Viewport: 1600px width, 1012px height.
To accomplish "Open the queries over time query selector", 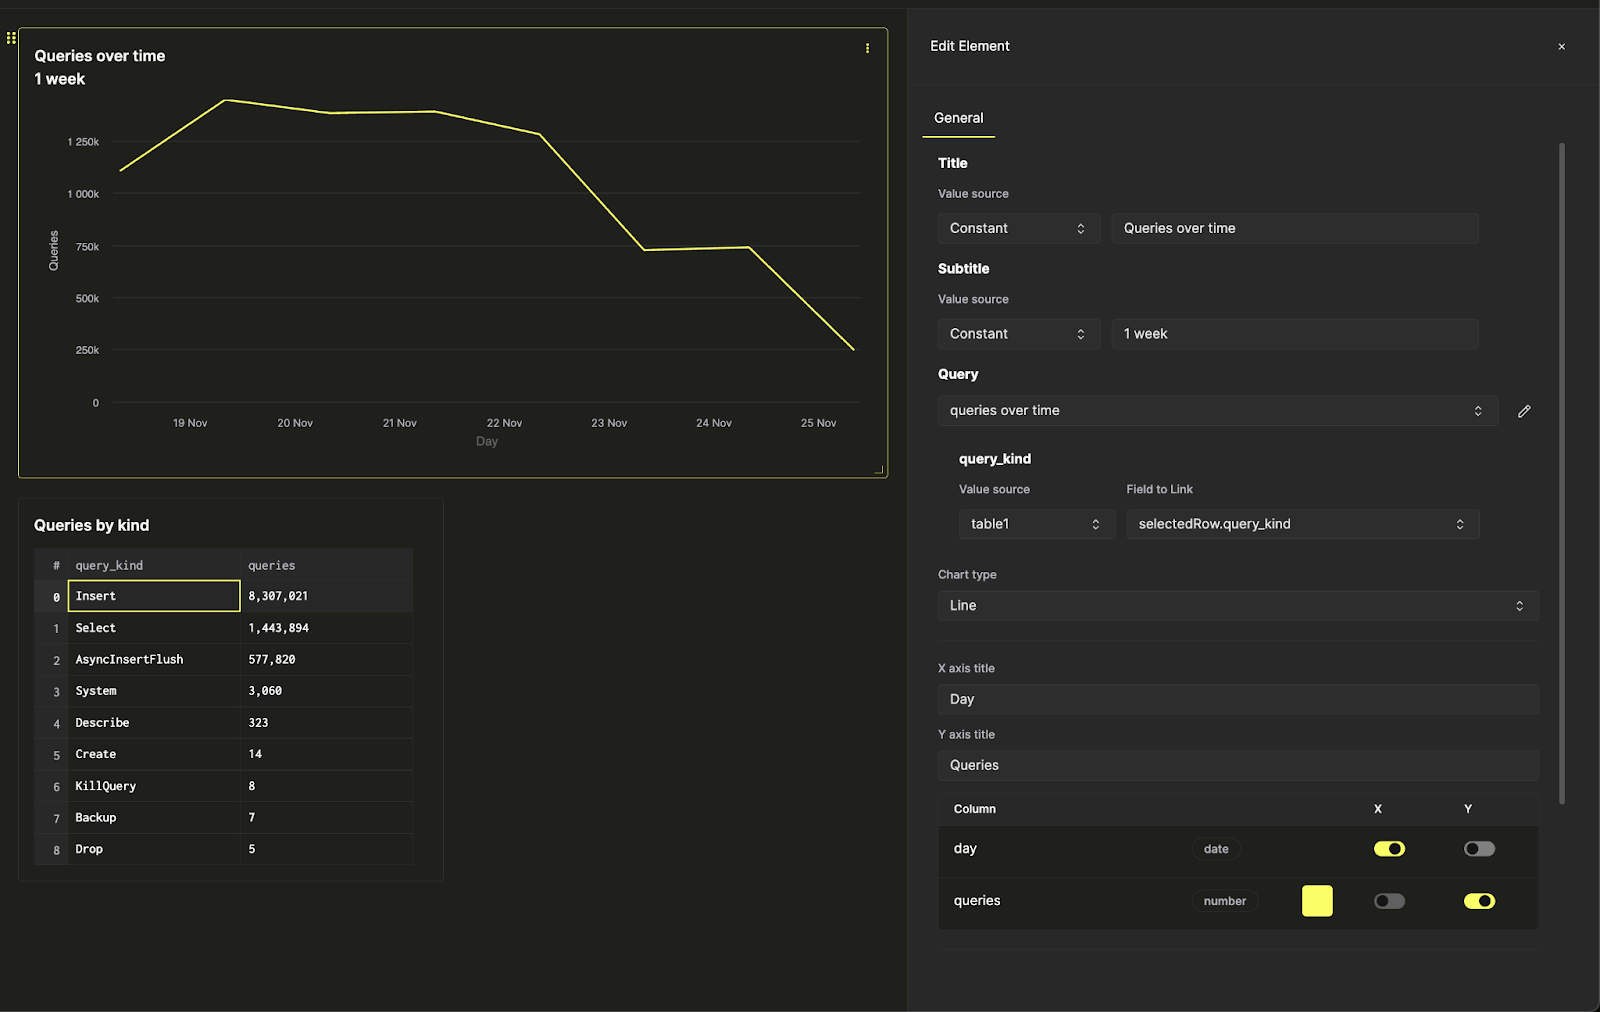I will [x=1216, y=410].
